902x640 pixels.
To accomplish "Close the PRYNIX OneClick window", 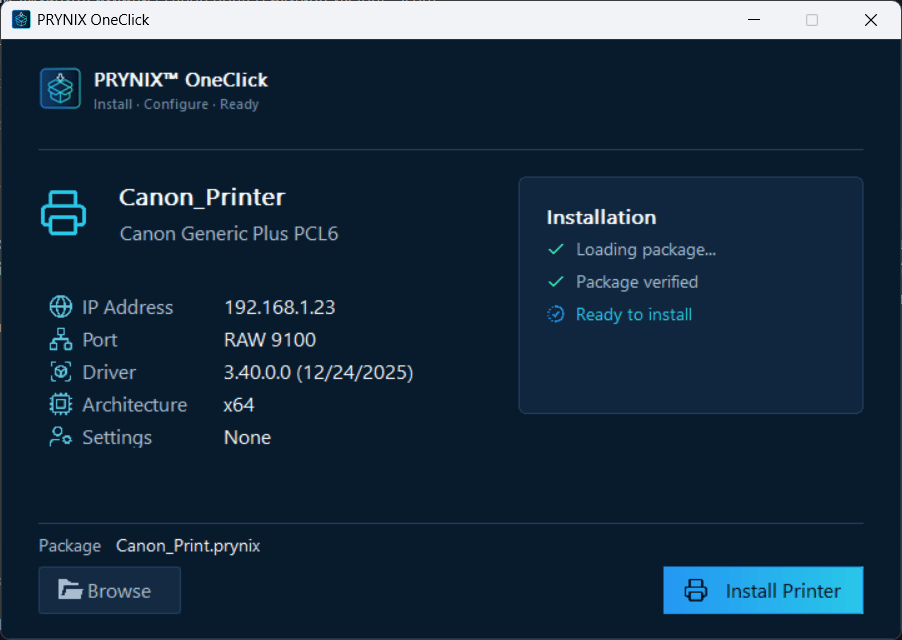I will (x=871, y=20).
